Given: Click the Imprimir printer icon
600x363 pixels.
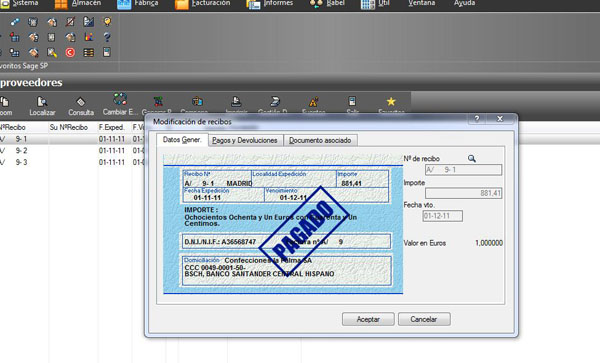Looking at the screenshot, I should 236,101.
